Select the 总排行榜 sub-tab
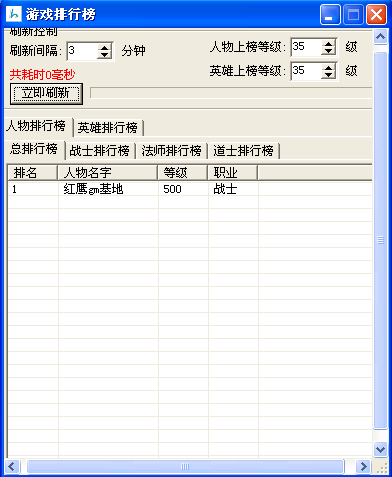This screenshot has width=392, height=477. [35, 149]
